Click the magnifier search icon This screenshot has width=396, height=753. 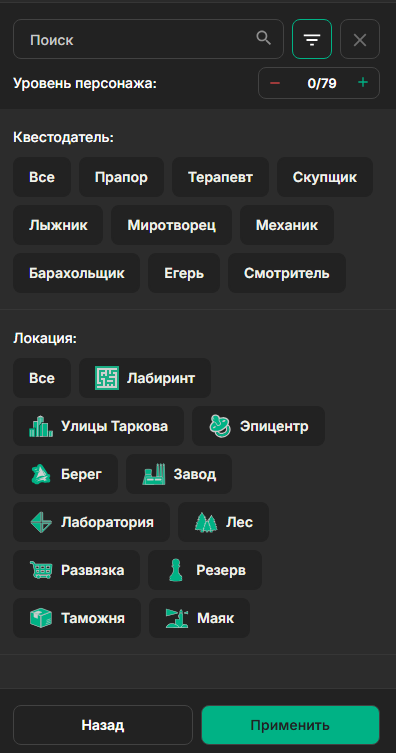coord(264,38)
